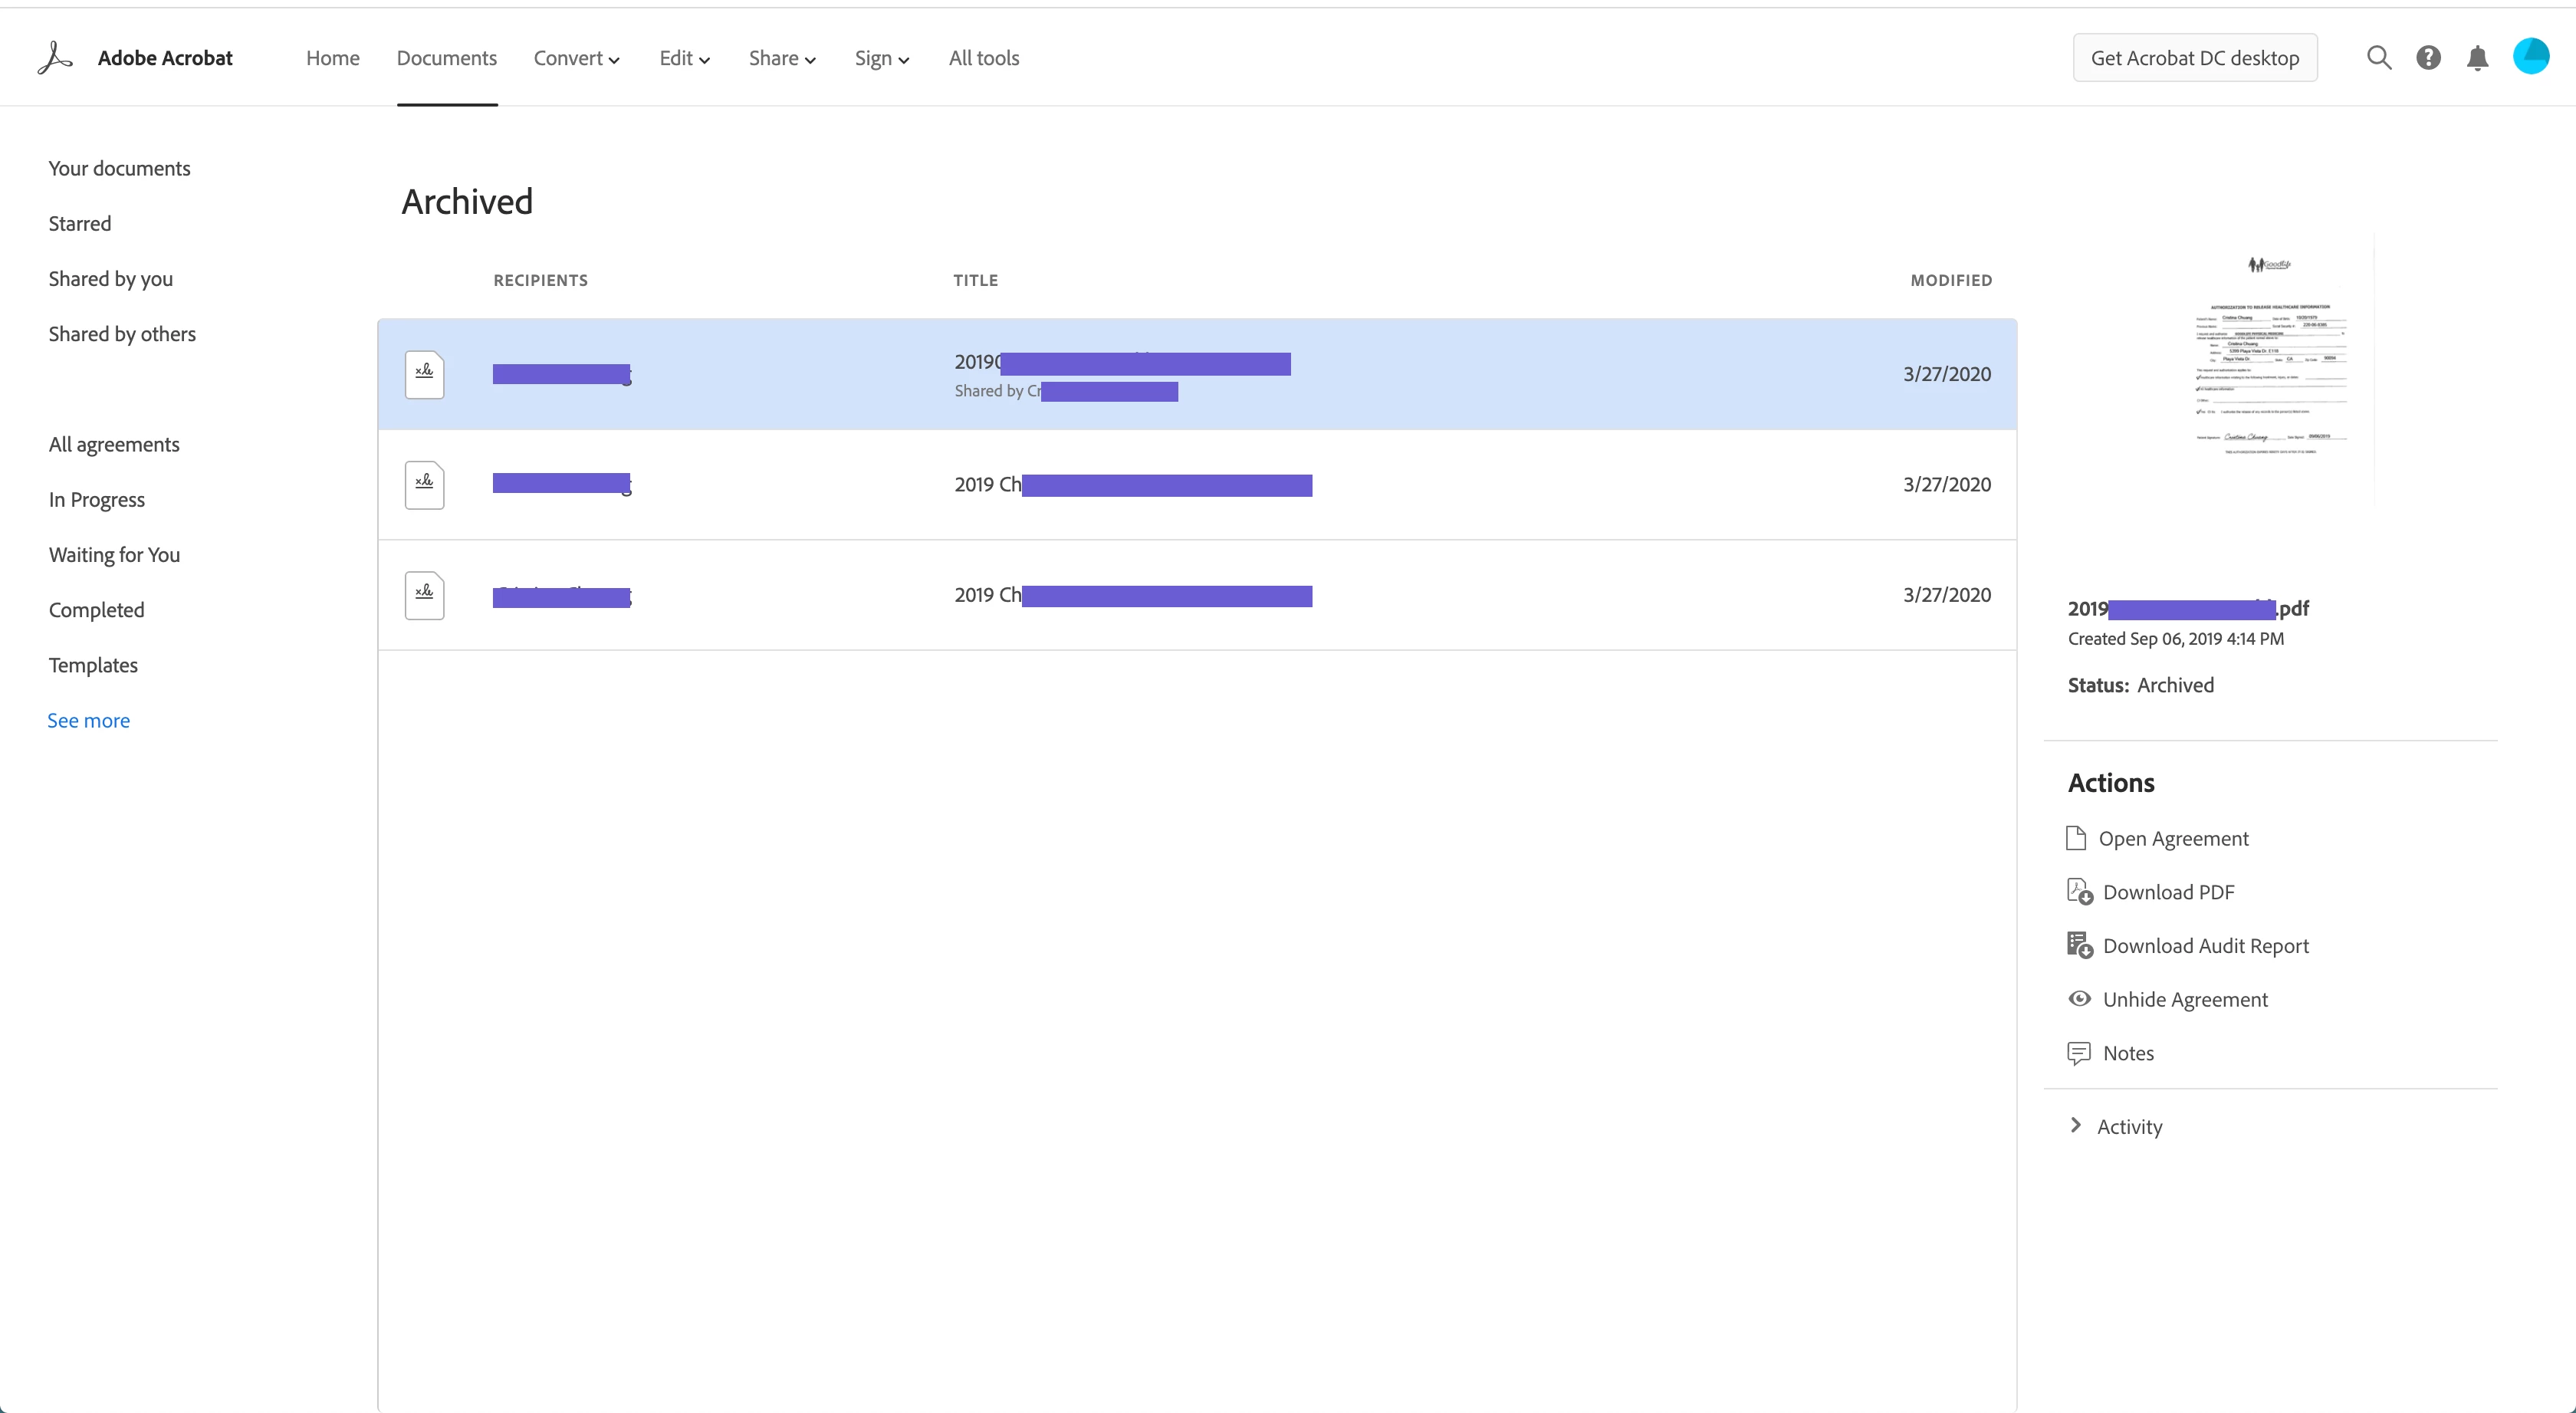
Task: Click Get Acrobat DC desktop button
Action: 2194,58
